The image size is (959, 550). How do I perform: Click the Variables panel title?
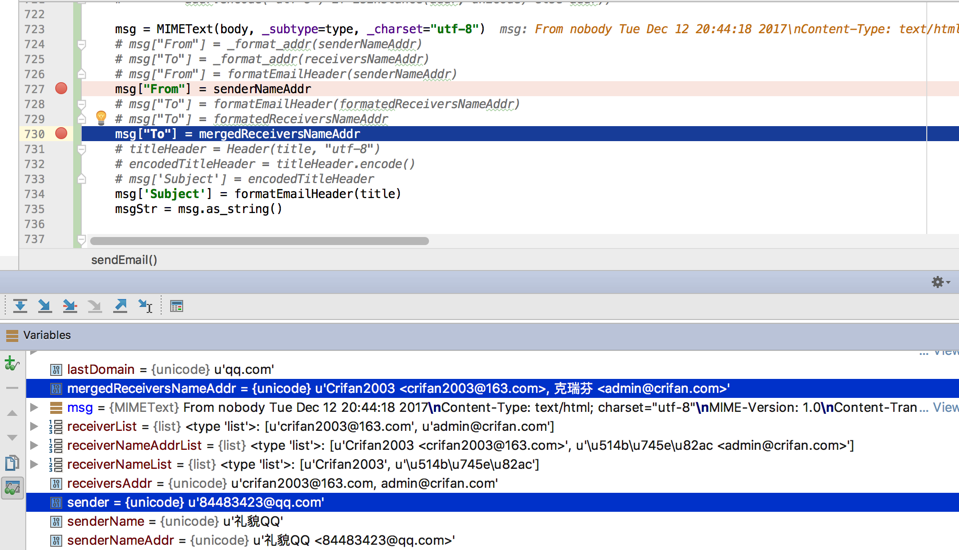(x=47, y=335)
